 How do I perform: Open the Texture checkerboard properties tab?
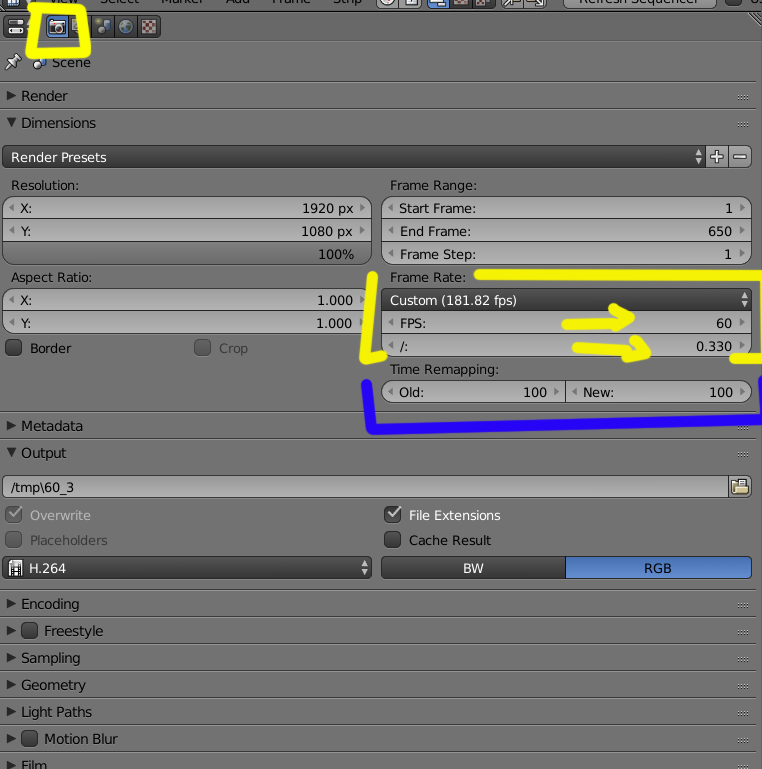(x=149, y=27)
